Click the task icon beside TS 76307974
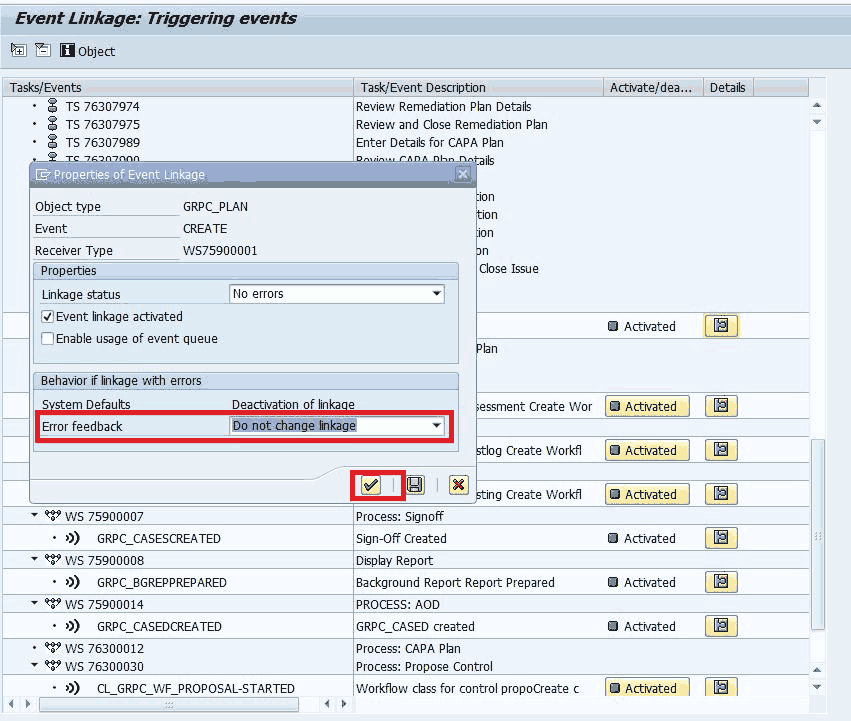 coord(53,105)
